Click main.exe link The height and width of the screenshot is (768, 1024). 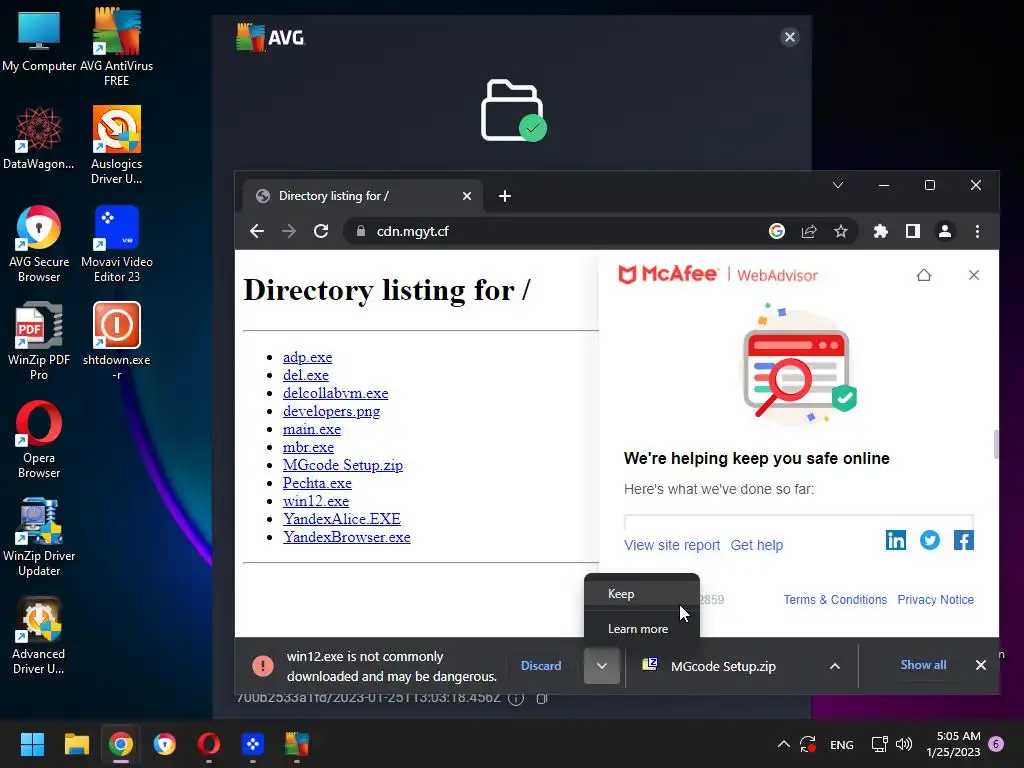tap(312, 429)
